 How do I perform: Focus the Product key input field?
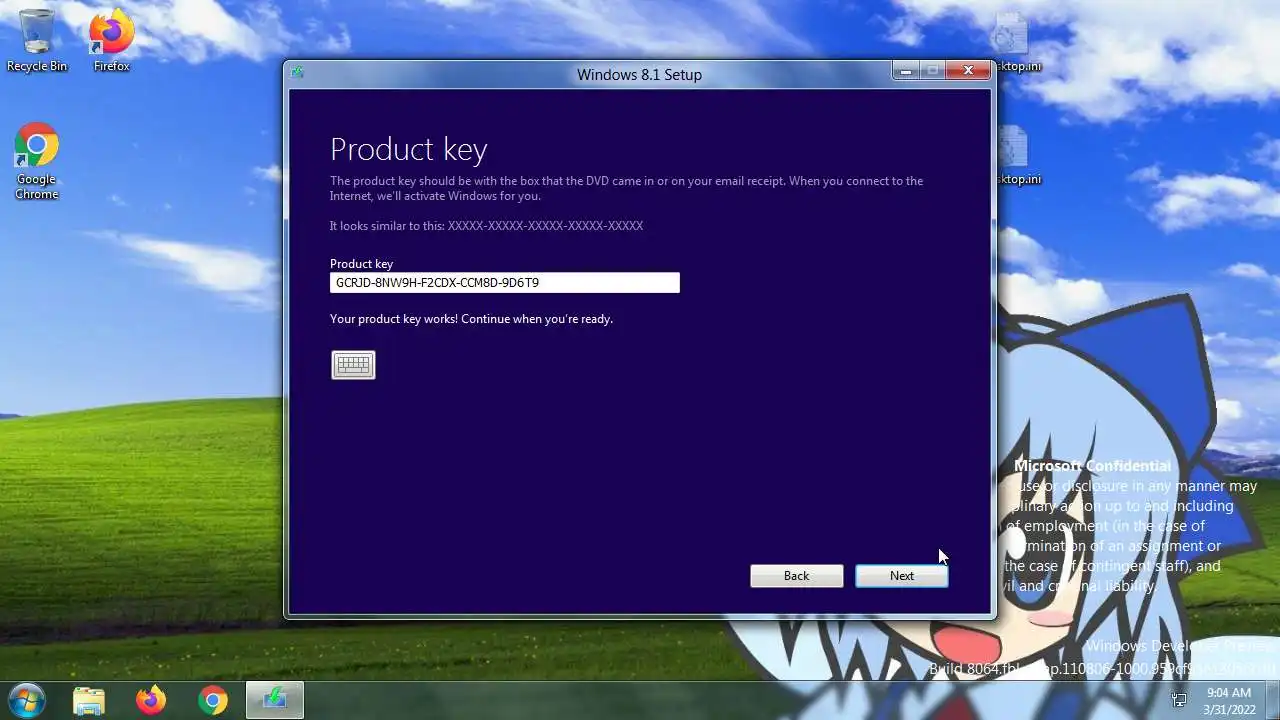coord(505,283)
